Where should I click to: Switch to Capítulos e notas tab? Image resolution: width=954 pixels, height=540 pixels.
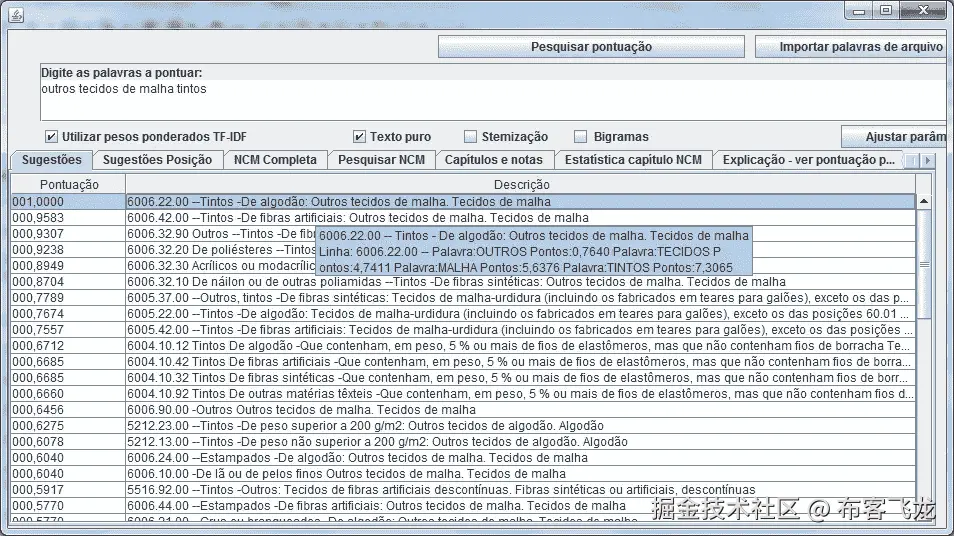(x=493, y=160)
